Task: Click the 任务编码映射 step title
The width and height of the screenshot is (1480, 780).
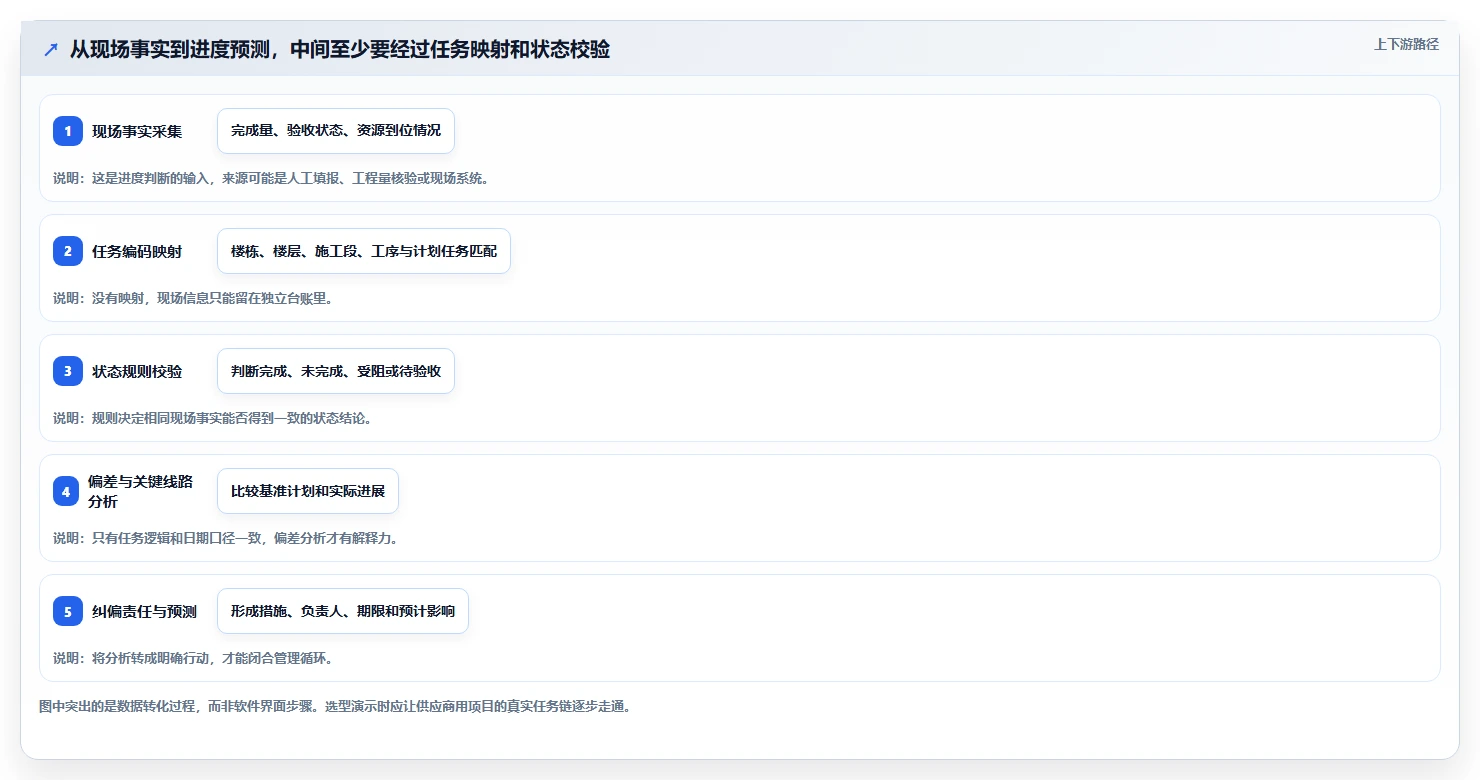Action: [137, 251]
